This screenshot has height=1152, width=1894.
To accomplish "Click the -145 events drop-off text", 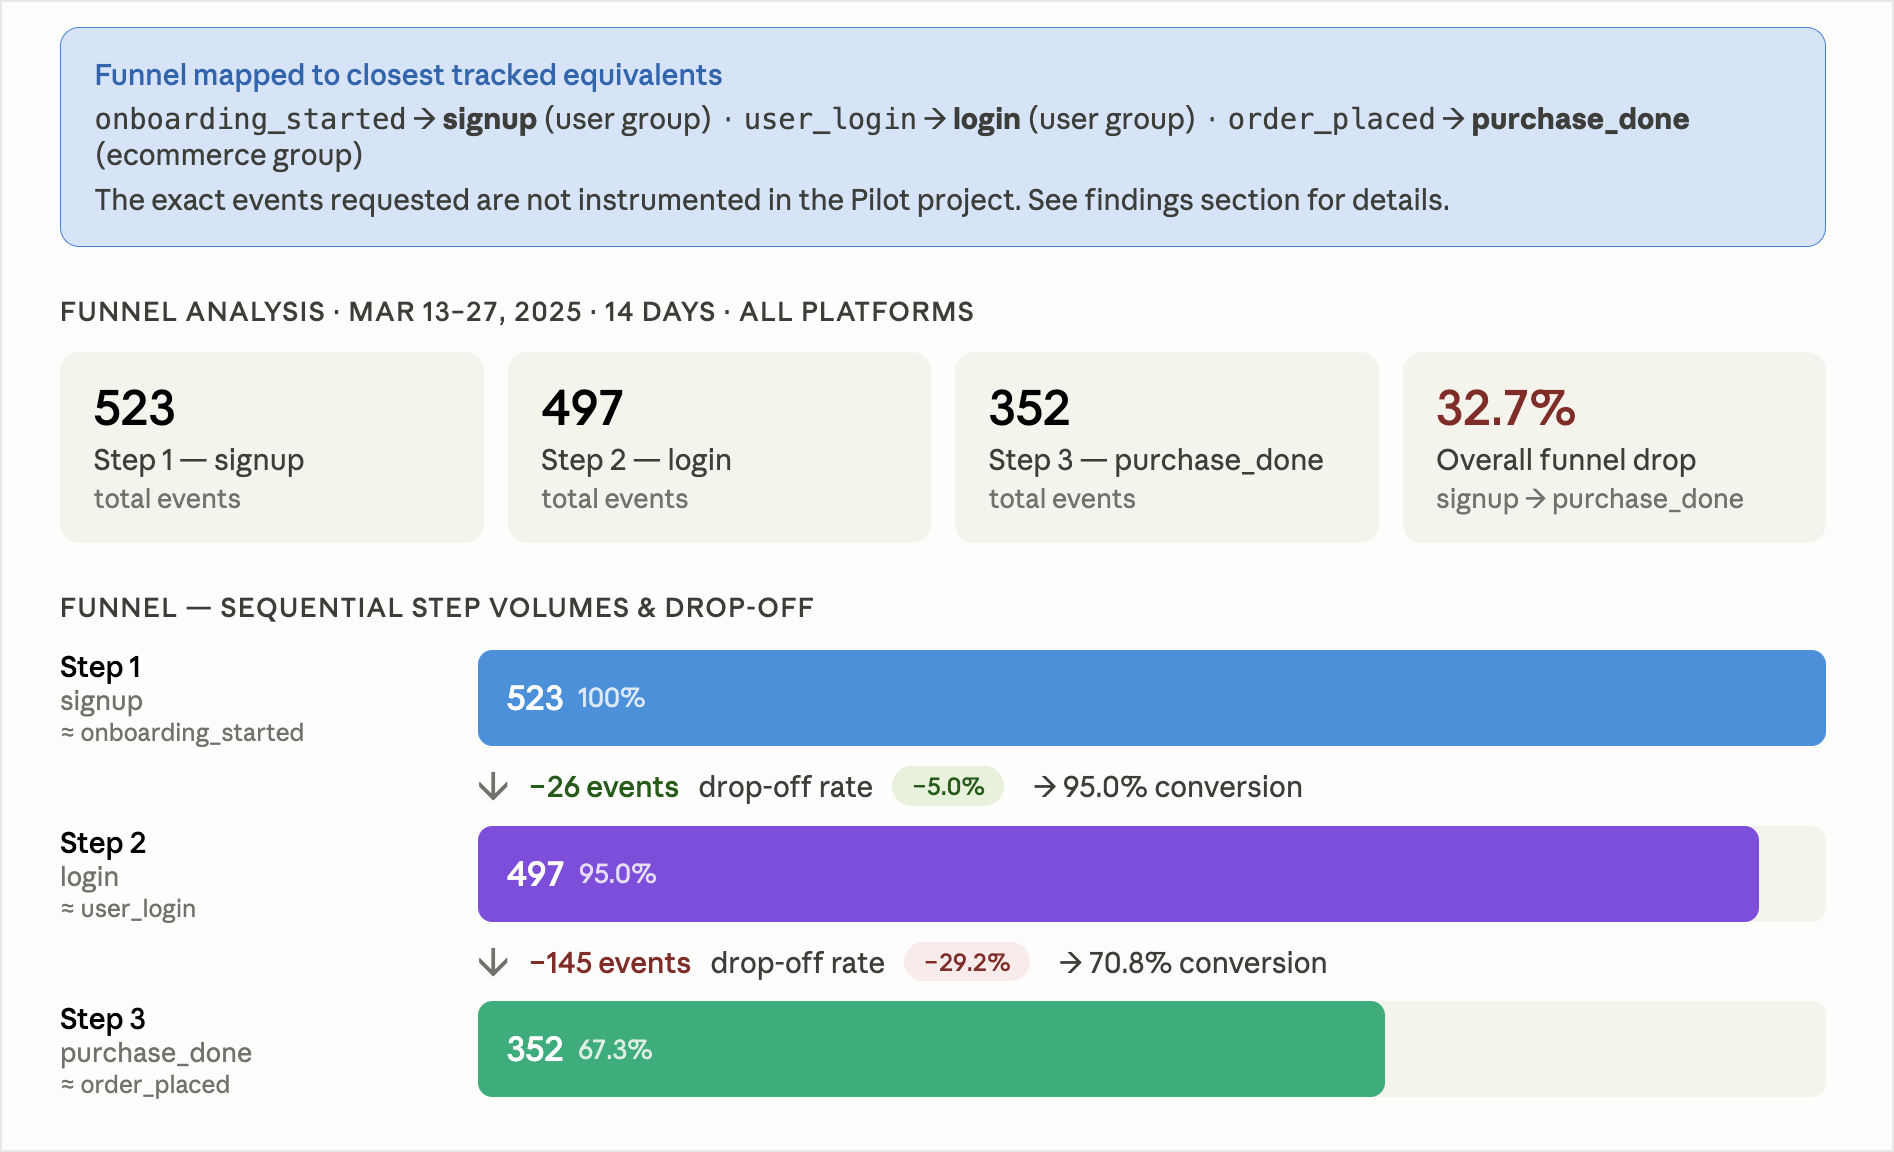I will click(x=610, y=963).
